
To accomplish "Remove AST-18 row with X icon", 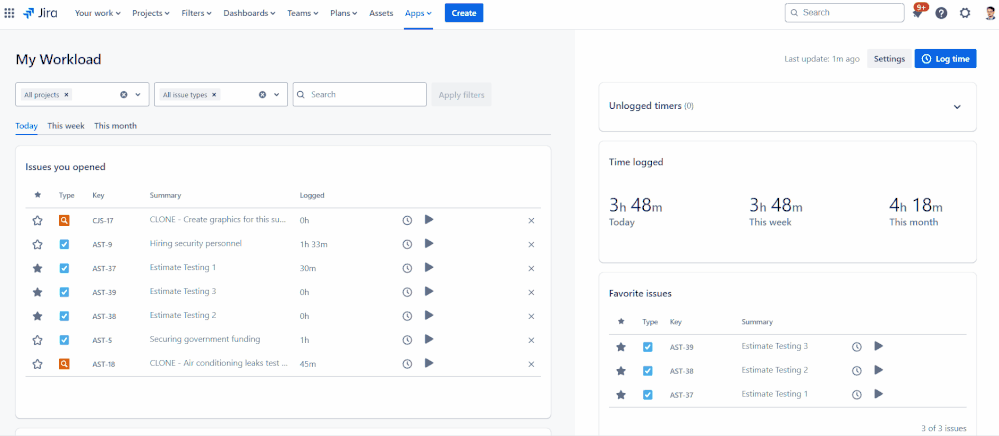I will coord(531,364).
